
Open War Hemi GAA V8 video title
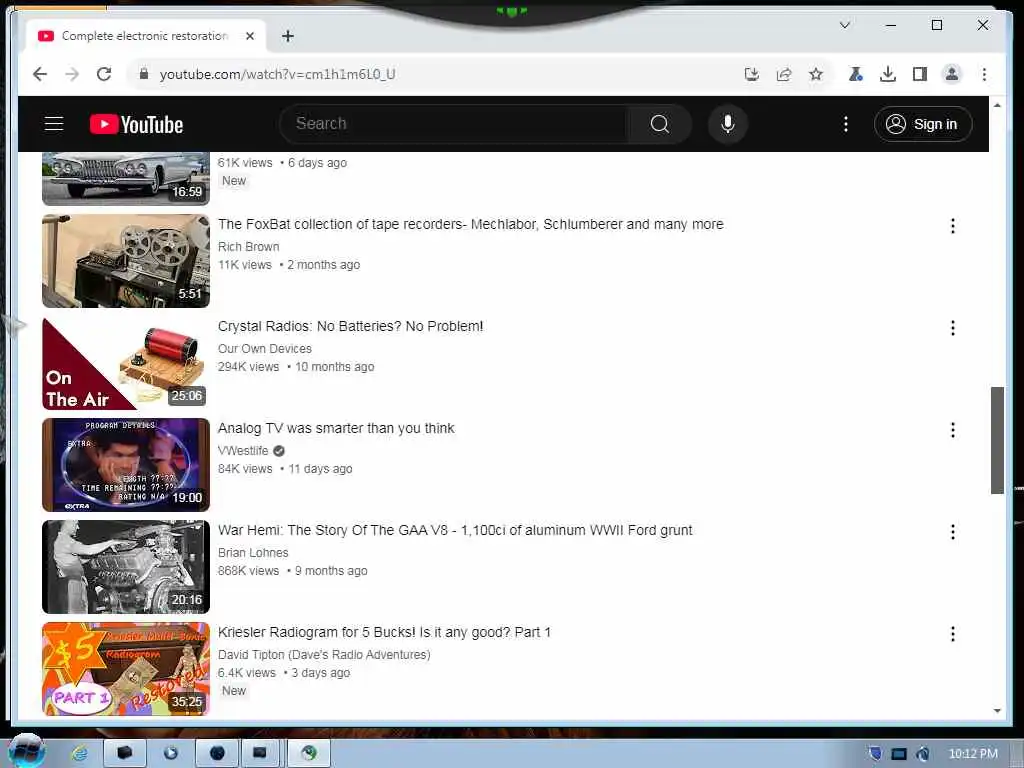(455, 530)
